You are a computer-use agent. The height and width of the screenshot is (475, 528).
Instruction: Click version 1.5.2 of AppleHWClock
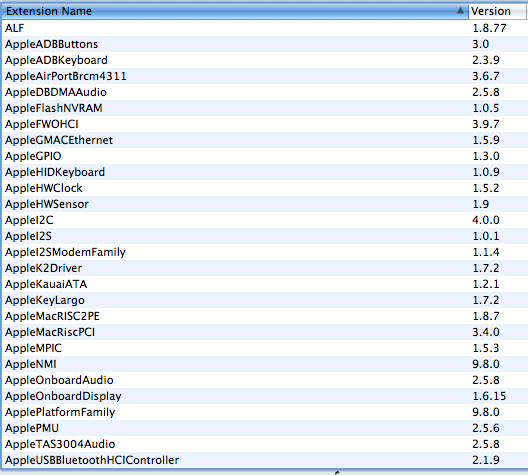486,188
